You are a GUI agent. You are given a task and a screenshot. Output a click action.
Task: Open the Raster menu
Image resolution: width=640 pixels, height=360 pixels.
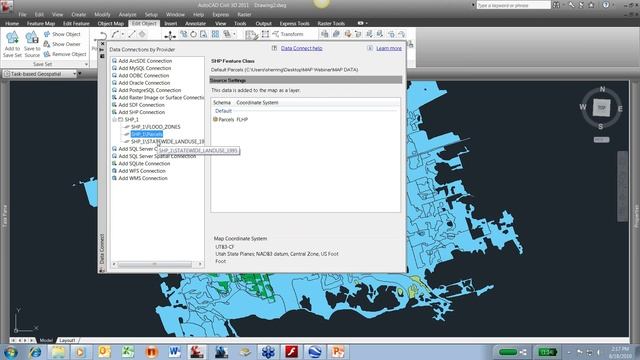click(244, 14)
